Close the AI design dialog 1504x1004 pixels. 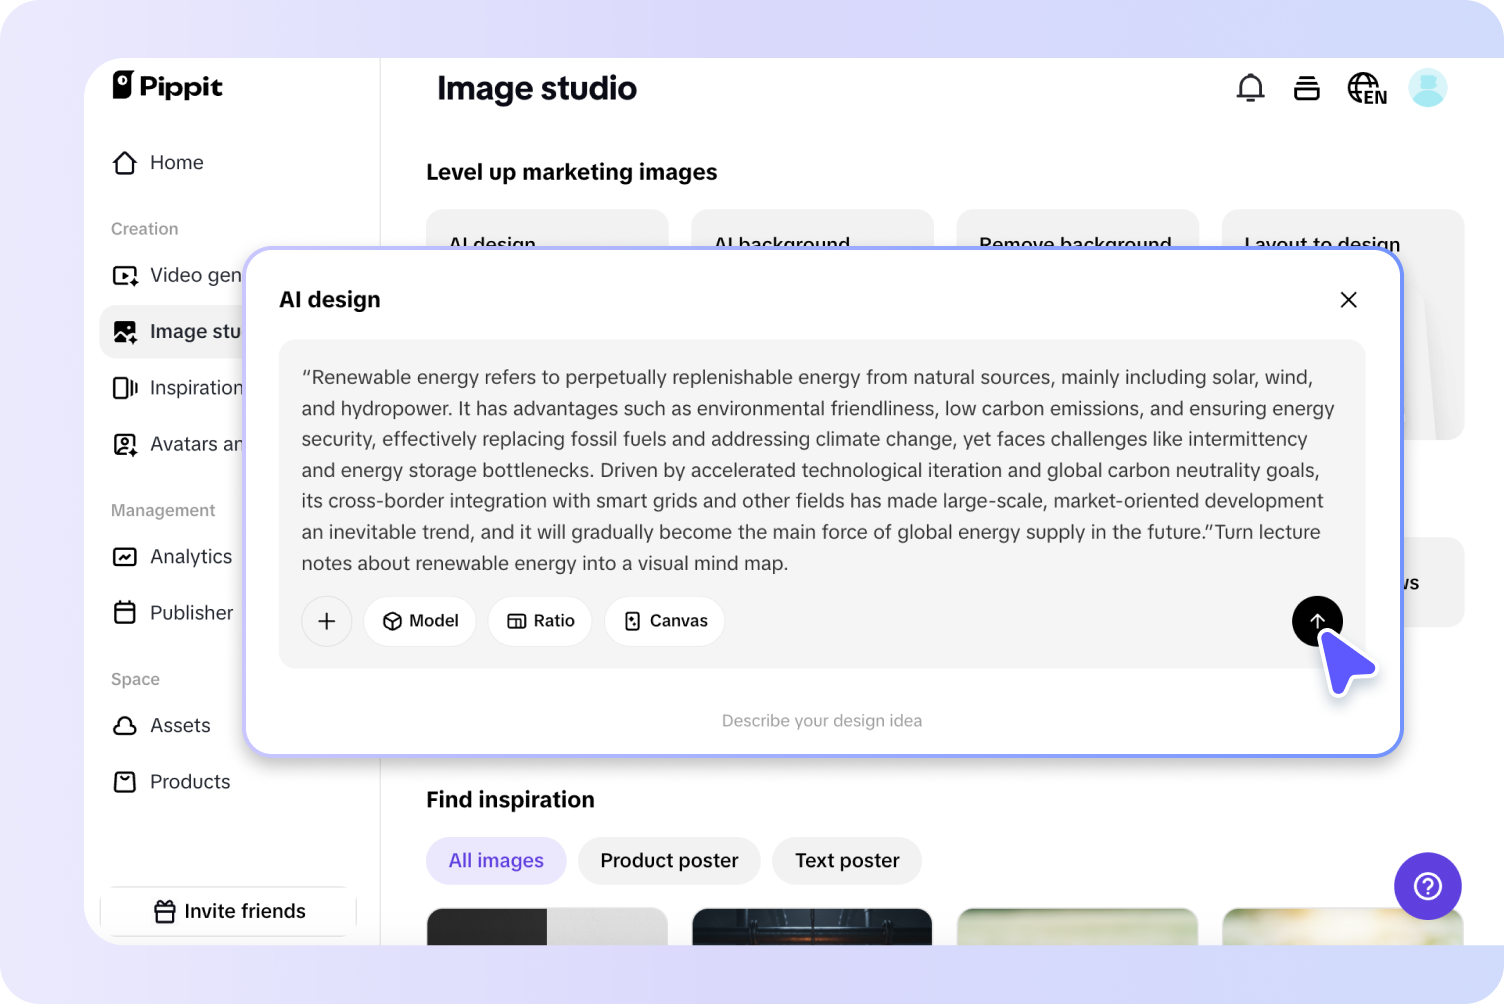1348,300
